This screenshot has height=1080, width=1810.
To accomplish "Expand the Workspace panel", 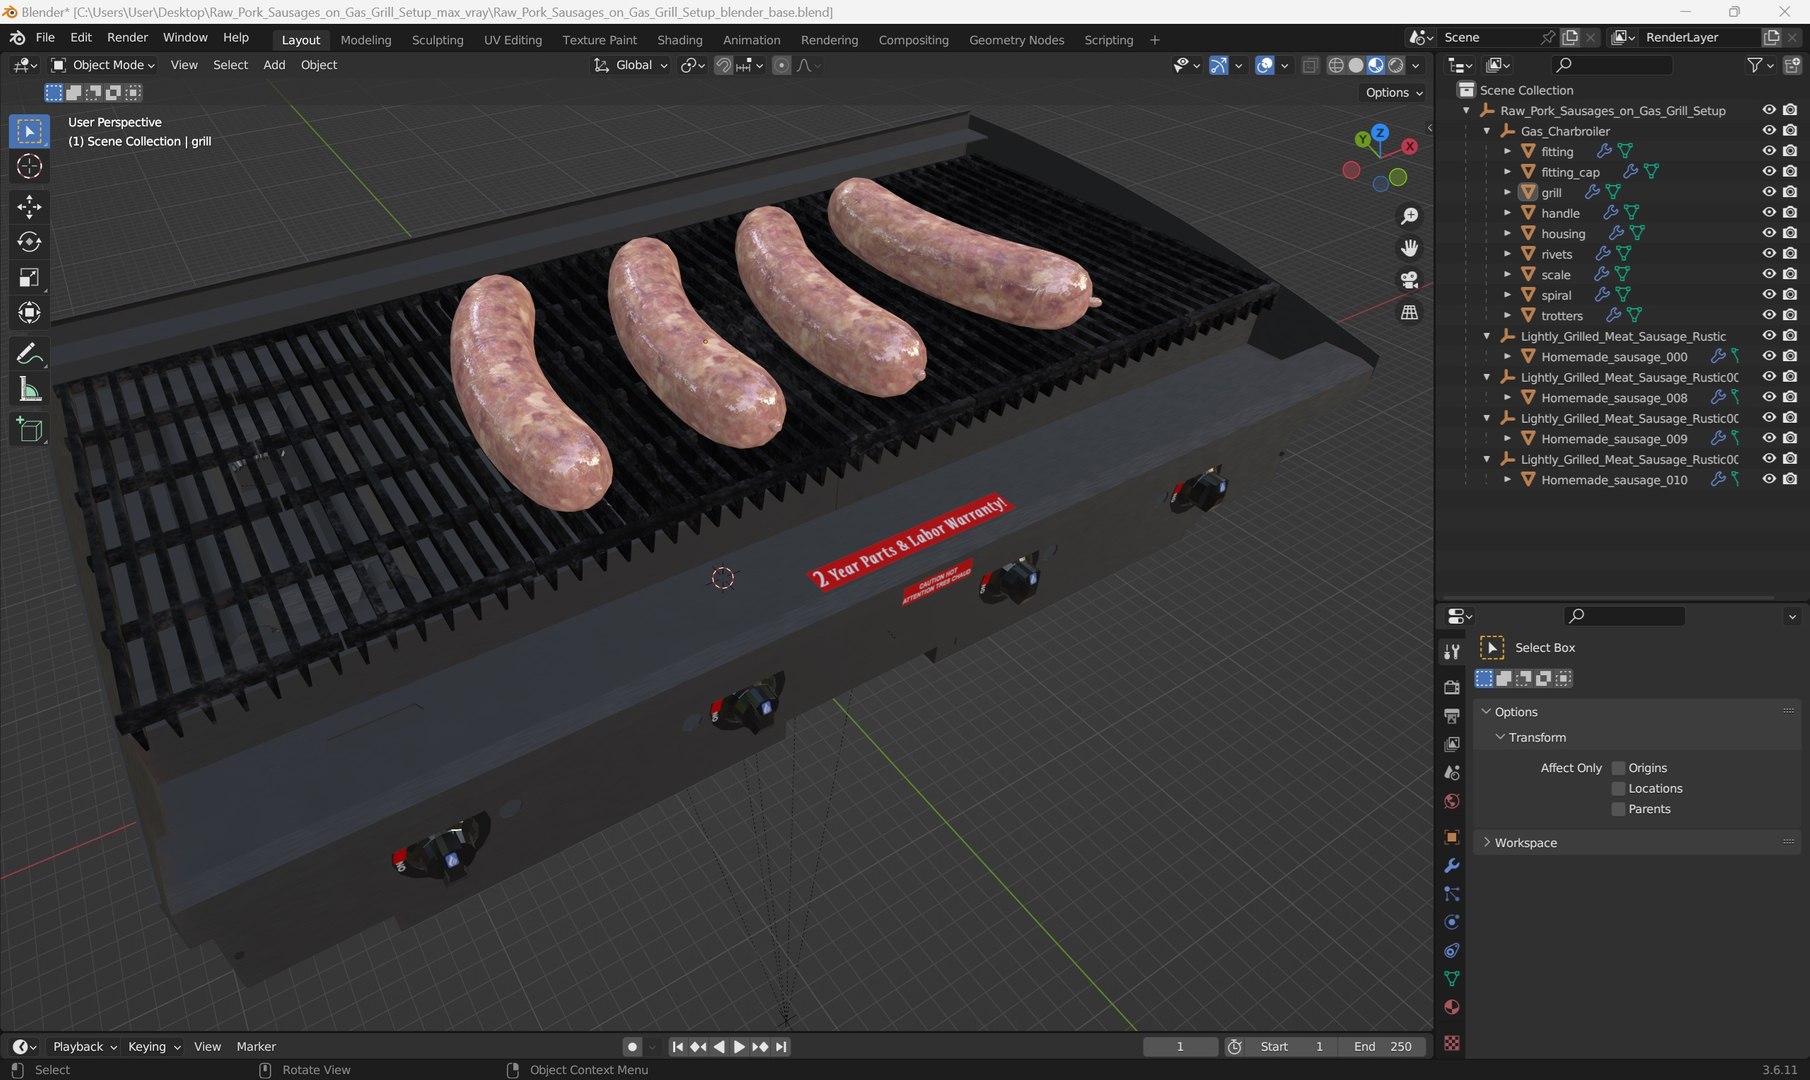I will [x=1525, y=843].
